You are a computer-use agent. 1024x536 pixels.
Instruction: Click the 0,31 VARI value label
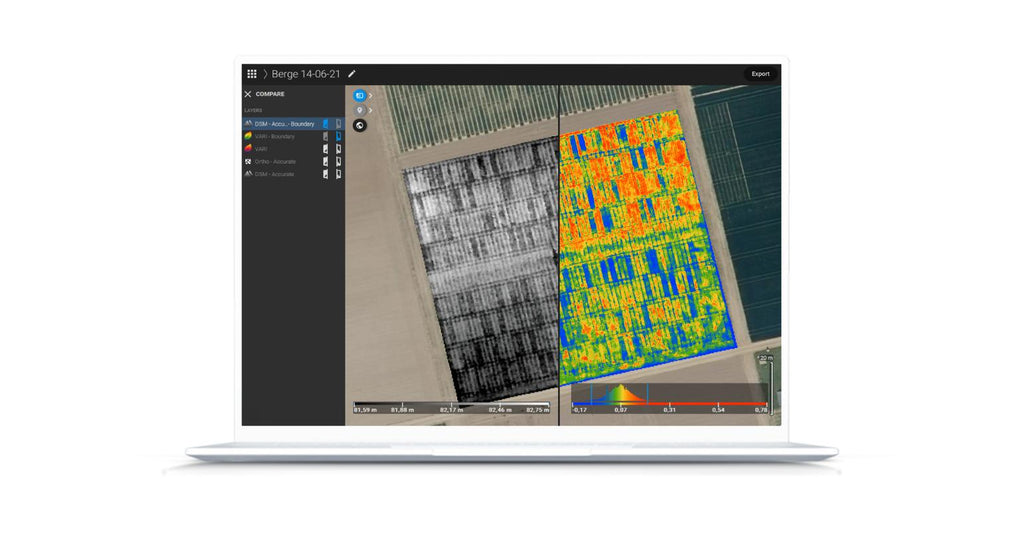669,410
